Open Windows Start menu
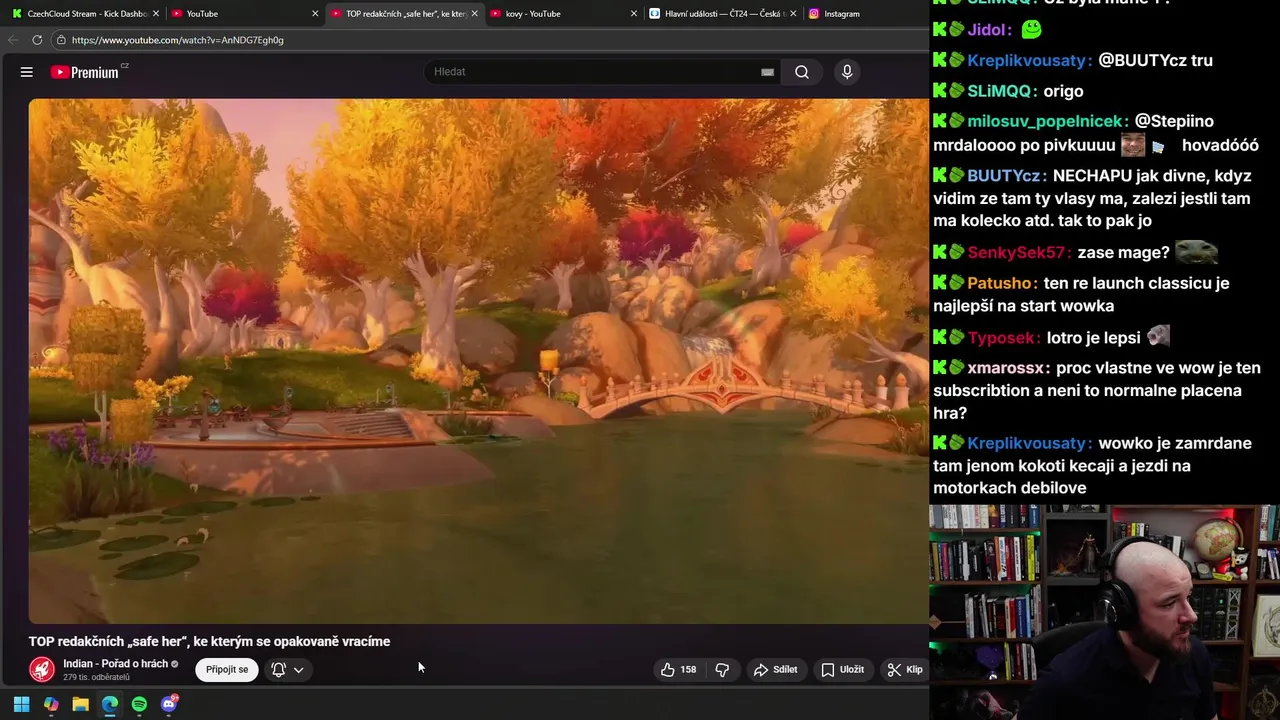The image size is (1280, 720). coord(21,704)
